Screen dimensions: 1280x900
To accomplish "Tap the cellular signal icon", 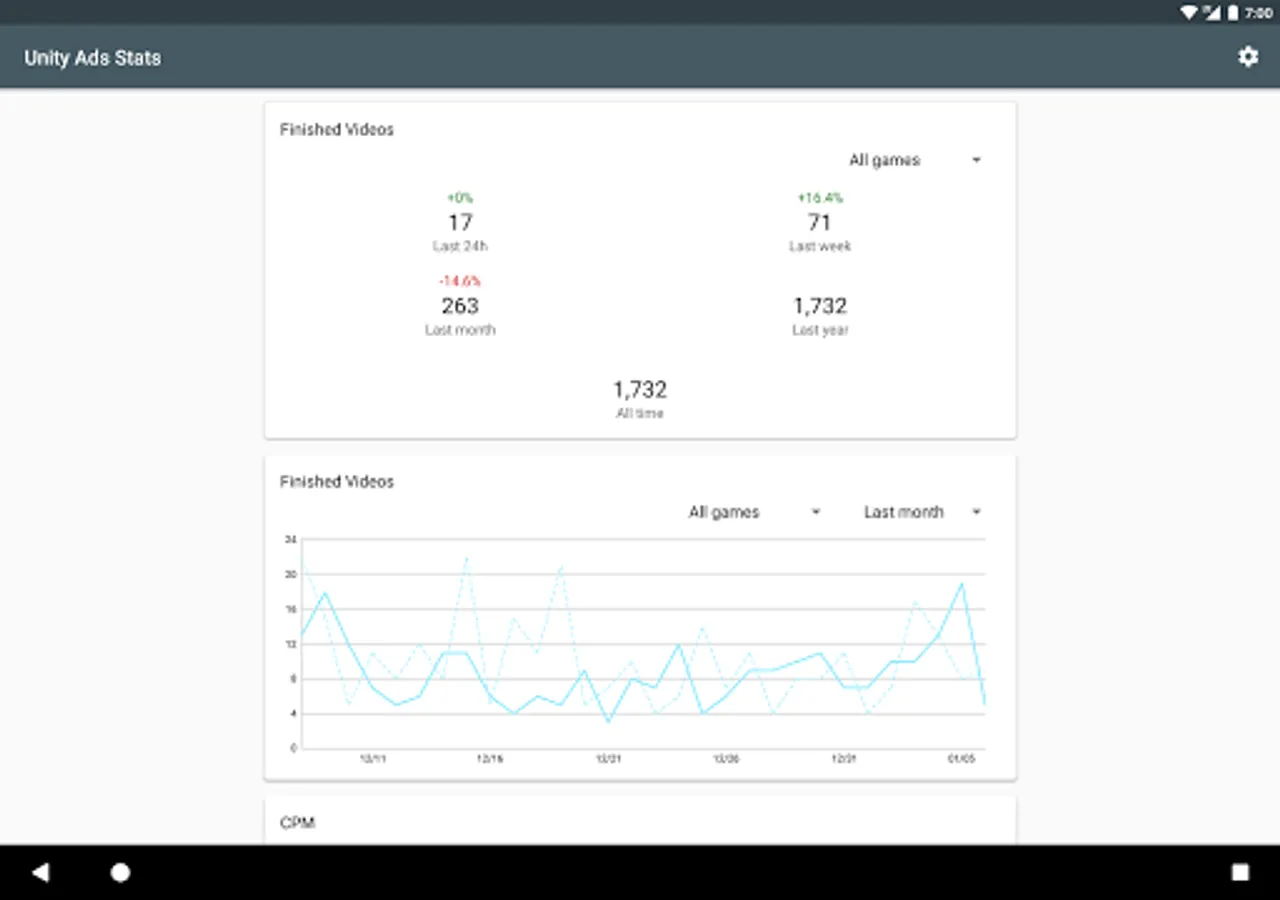I will pyautogui.click(x=1211, y=12).
